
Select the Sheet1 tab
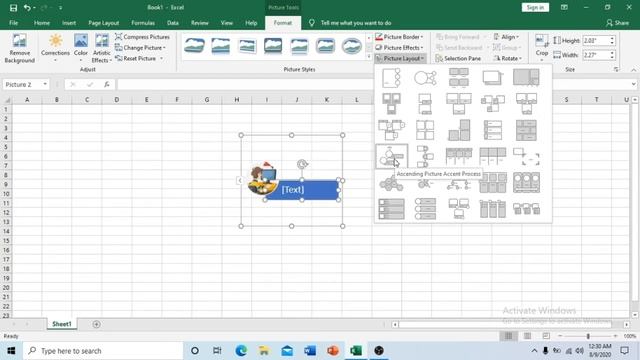(62, 324)
